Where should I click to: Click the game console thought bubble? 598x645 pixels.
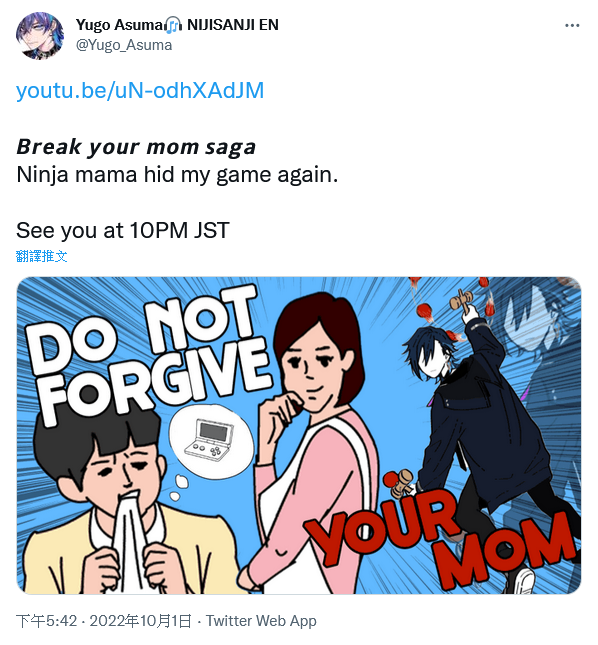point(211,443)
